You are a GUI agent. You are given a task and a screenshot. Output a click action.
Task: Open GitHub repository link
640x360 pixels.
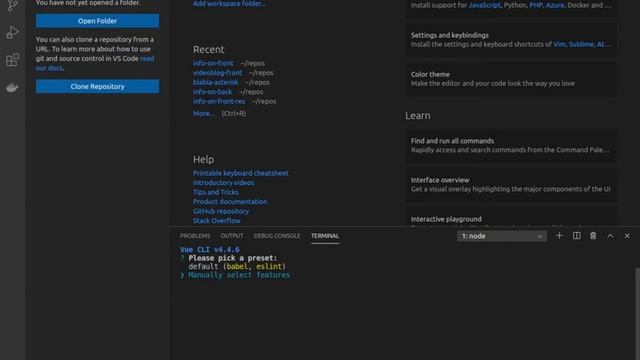[221, 211]
